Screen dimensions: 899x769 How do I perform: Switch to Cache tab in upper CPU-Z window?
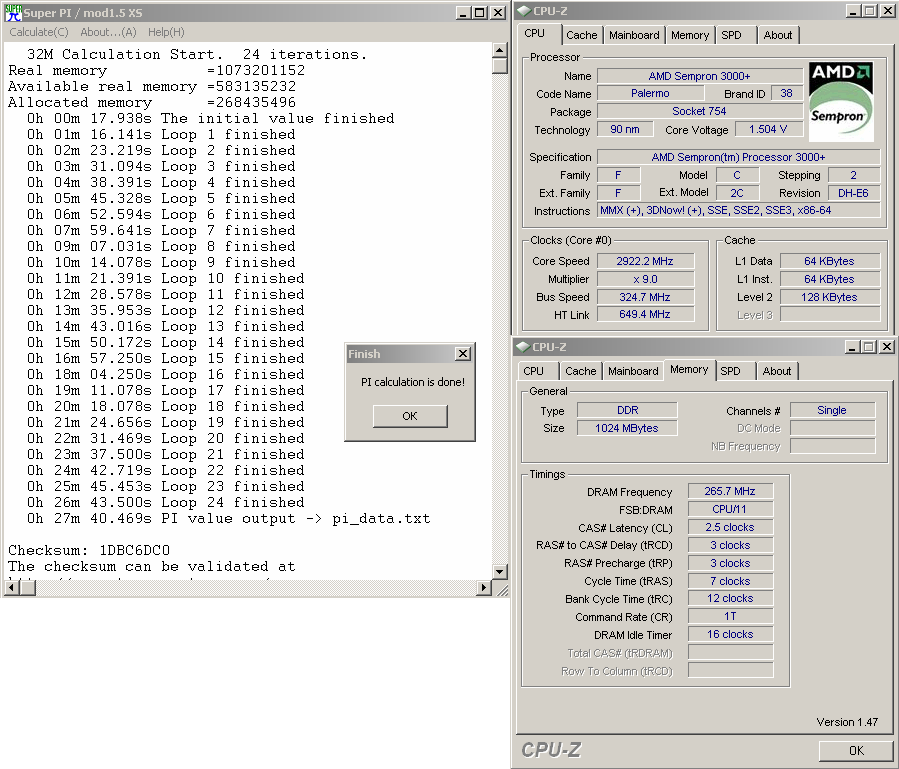pos(581,35)
